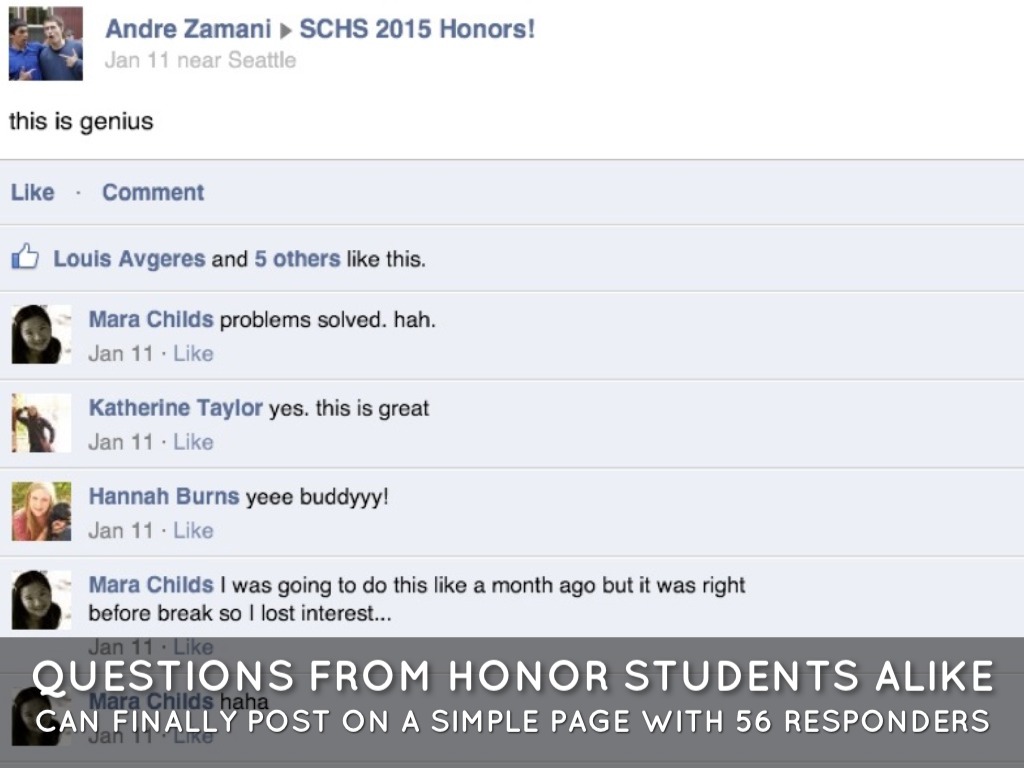Like the 'yeee buddyyy!' comment
1024x768 pixels.
point(193,530)
